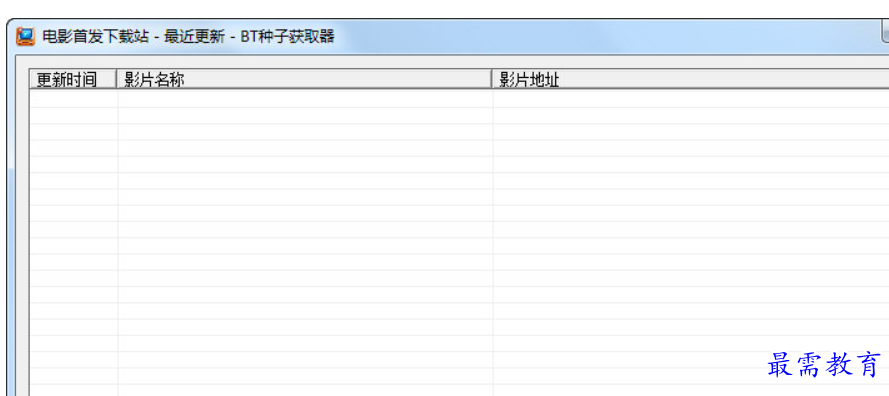The image size is (889, 396).
Task: Click the window title text 电影首发下载站
Action: pos(95,37)
